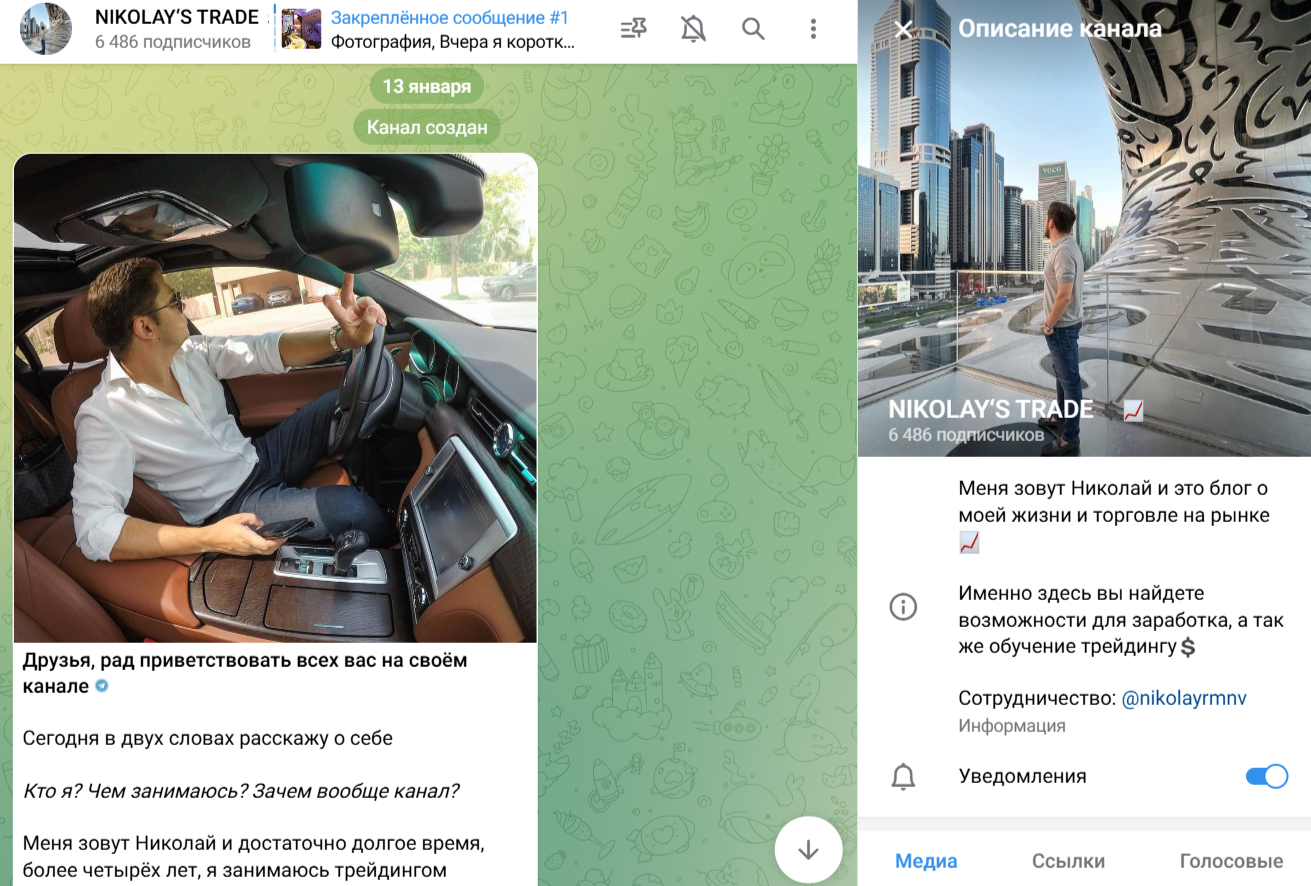Click the info icon in channel description
The height and width of the screenshot is (886, 1311).
click(903, 607)
